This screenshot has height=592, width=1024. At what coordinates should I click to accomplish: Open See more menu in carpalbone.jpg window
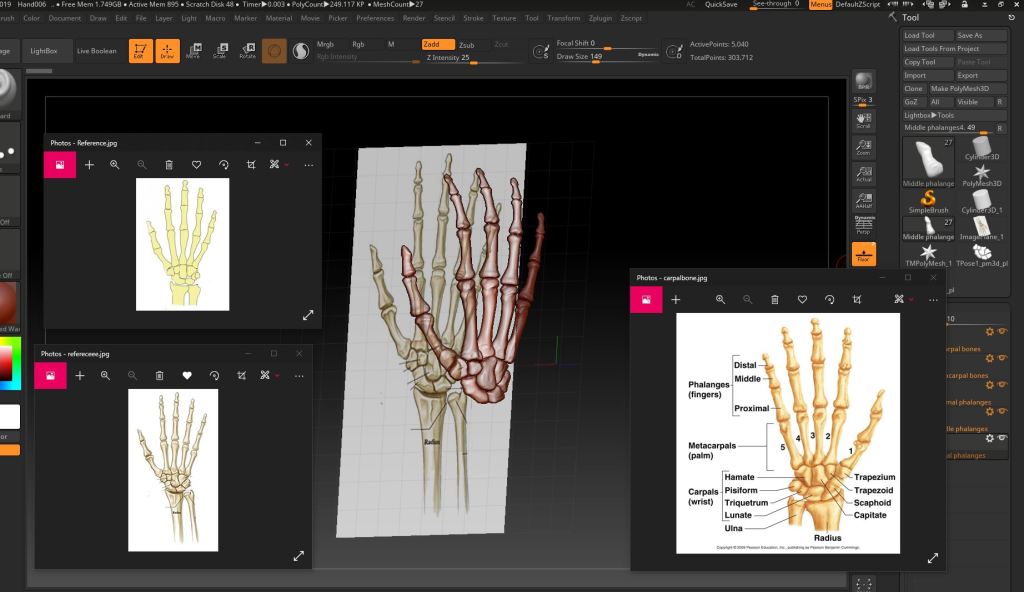[933, 299]
